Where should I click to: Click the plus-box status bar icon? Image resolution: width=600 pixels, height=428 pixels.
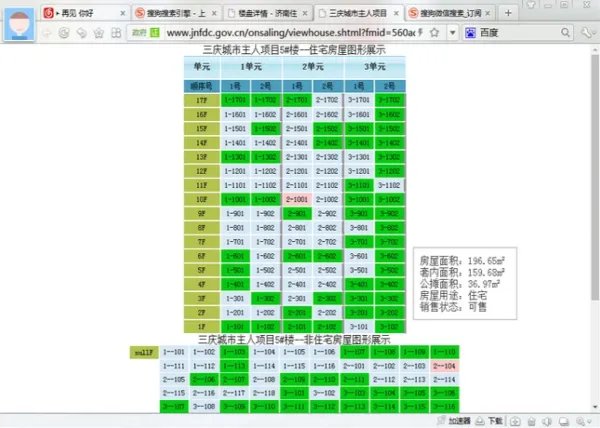point(515,421)
